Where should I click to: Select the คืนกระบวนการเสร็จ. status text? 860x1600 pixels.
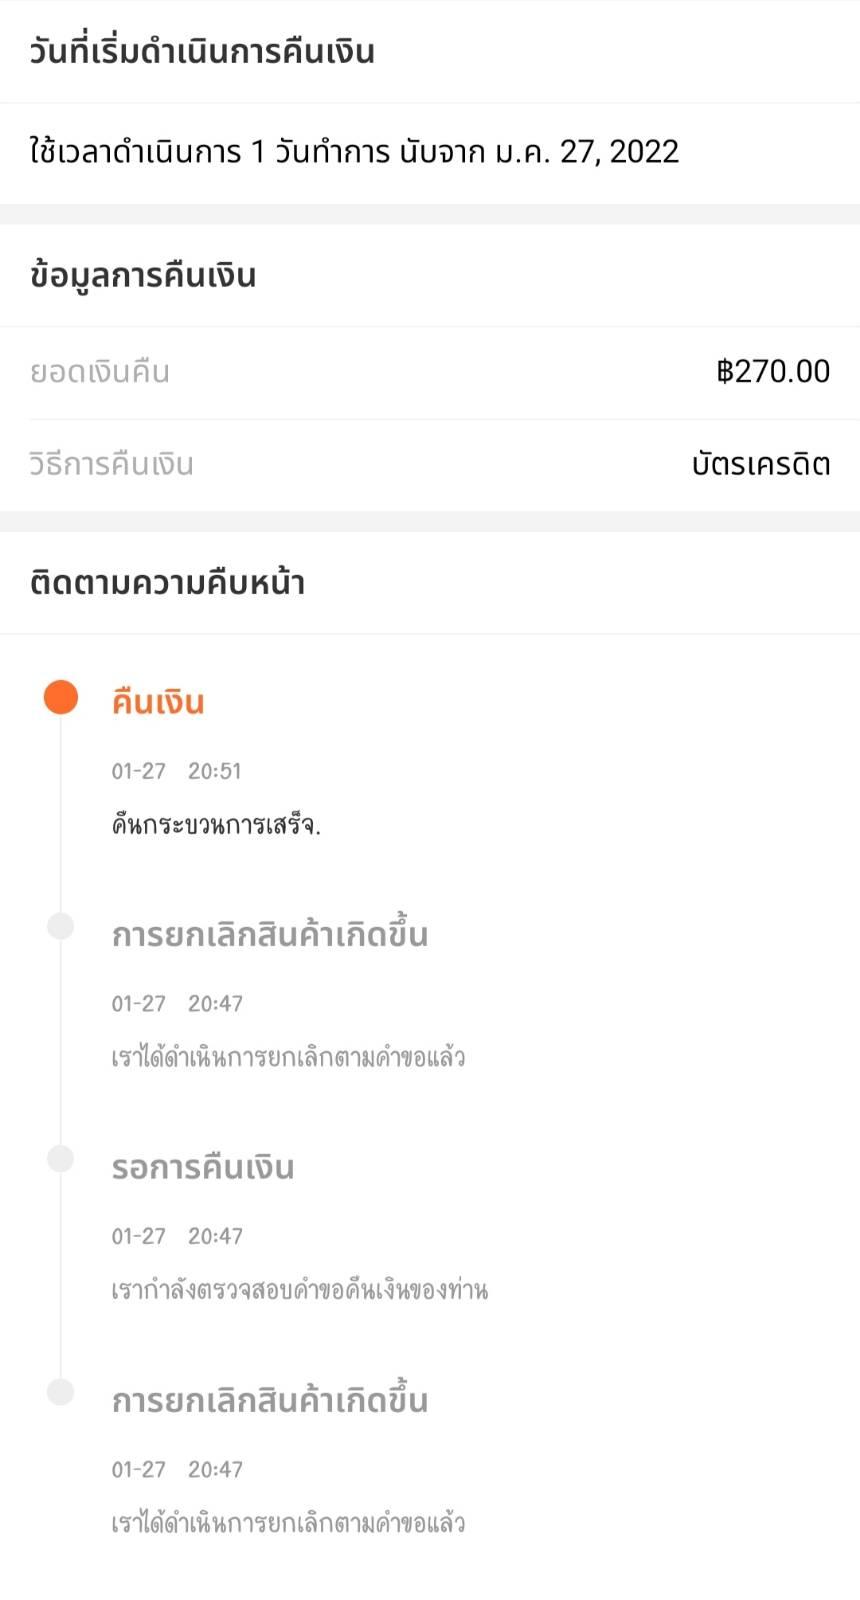(216, 825)
